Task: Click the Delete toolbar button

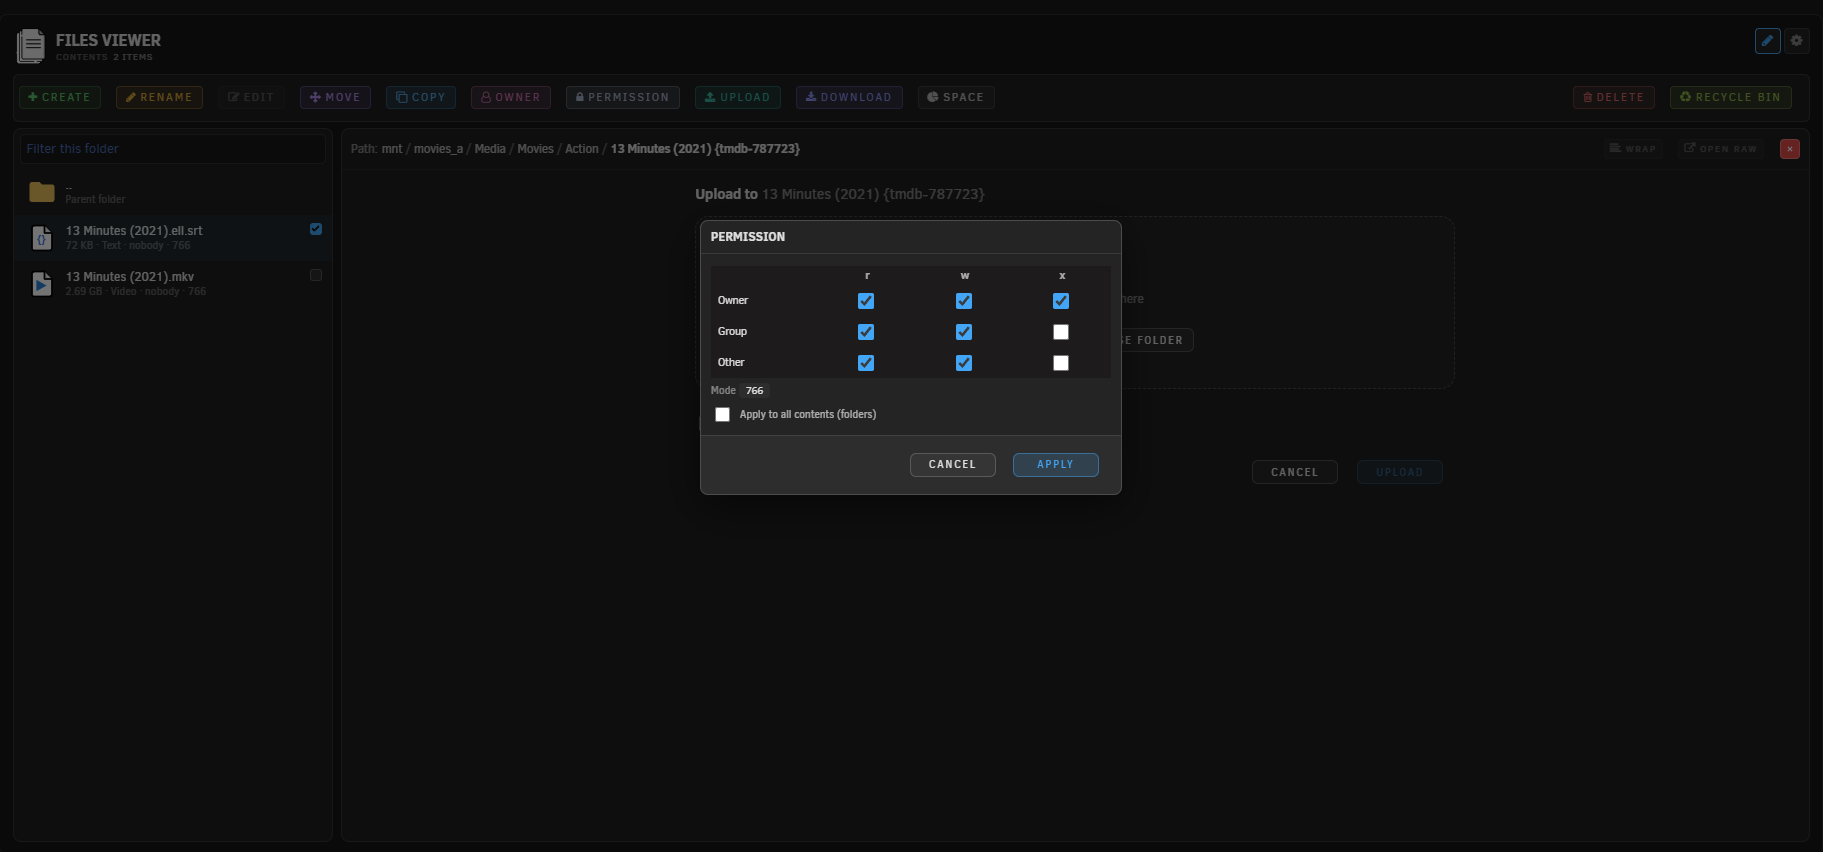Action: 1614,97
